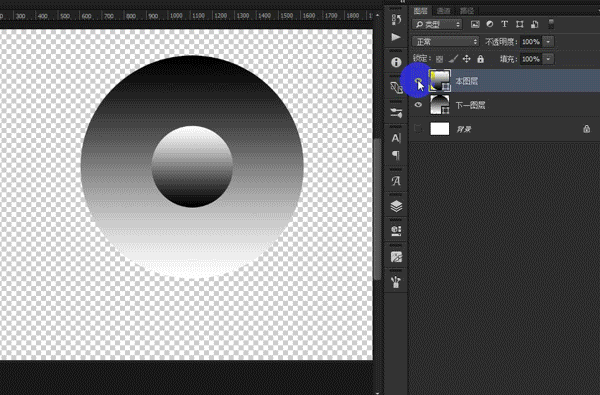600x395 pixels.
Task: Click the canvas vertical scrollbar
Action: click(377, 209)
